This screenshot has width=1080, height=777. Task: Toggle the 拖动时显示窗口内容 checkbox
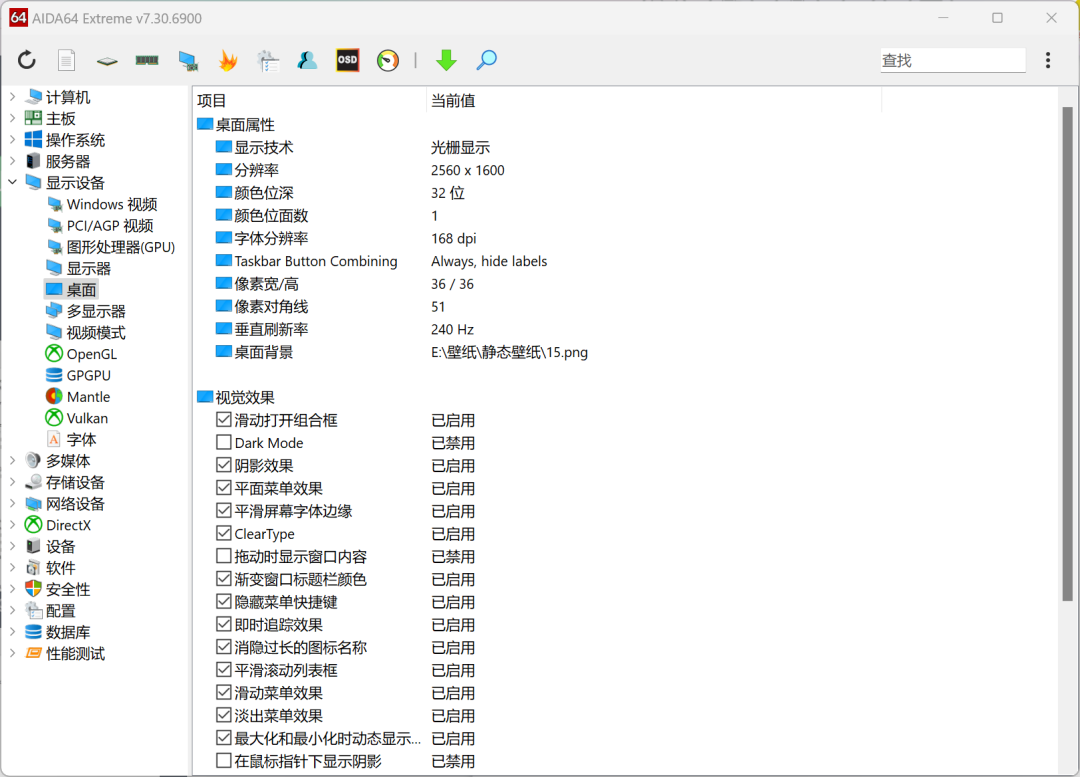(223, 556)
